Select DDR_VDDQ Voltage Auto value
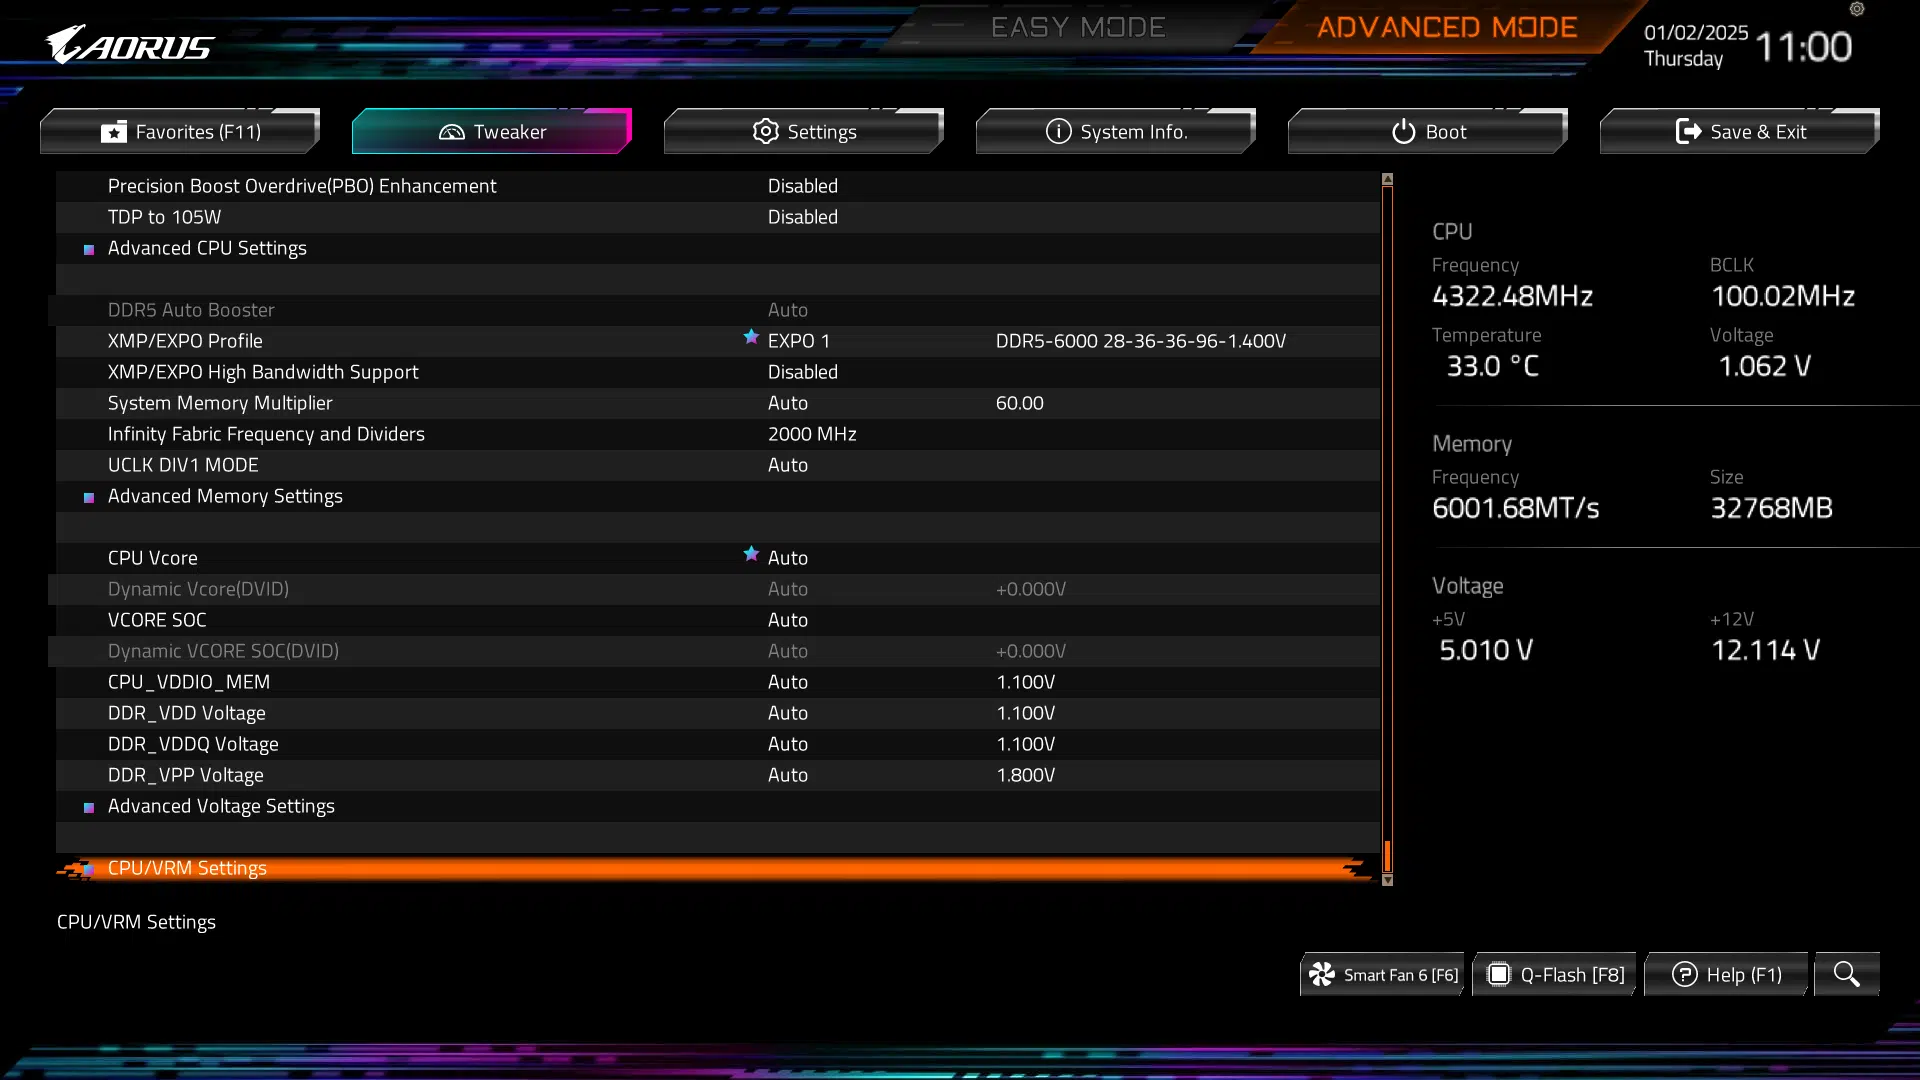This screenshot has height=1080, width=1920. click(x=787, y=744)
